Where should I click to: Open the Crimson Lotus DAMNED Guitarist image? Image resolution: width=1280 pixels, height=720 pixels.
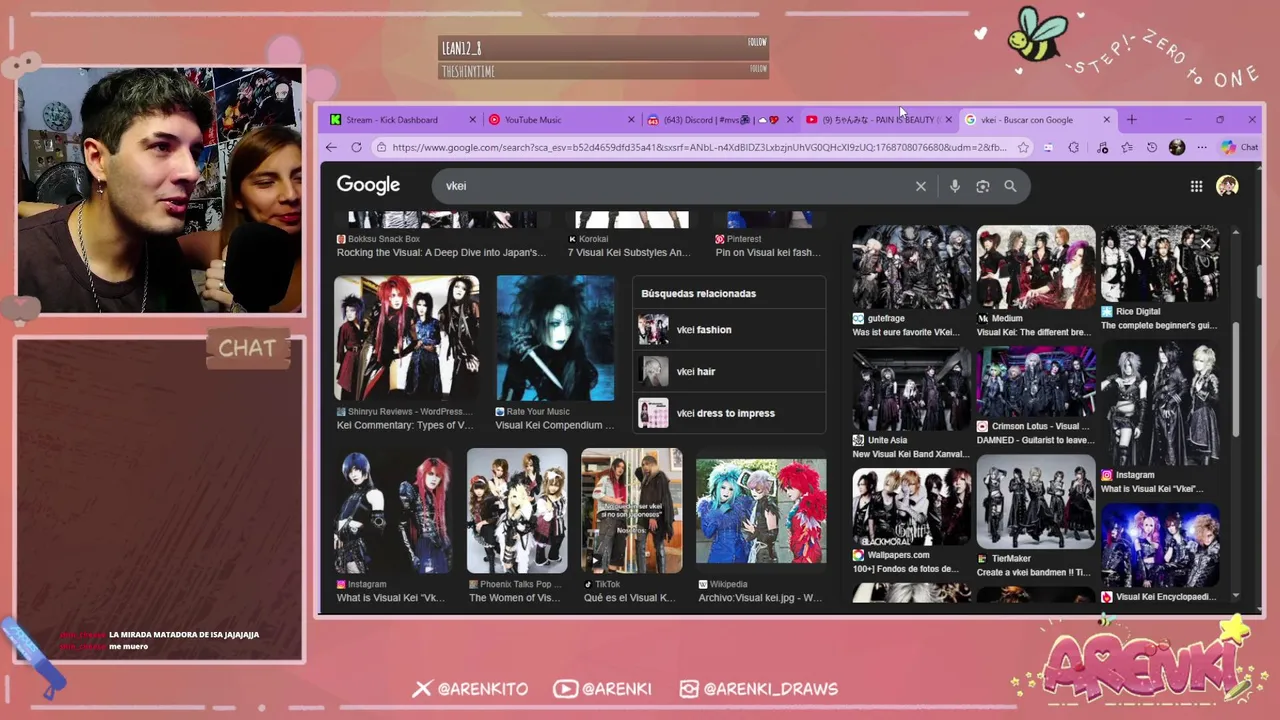pyautogui.click(x=1036, y=382)
